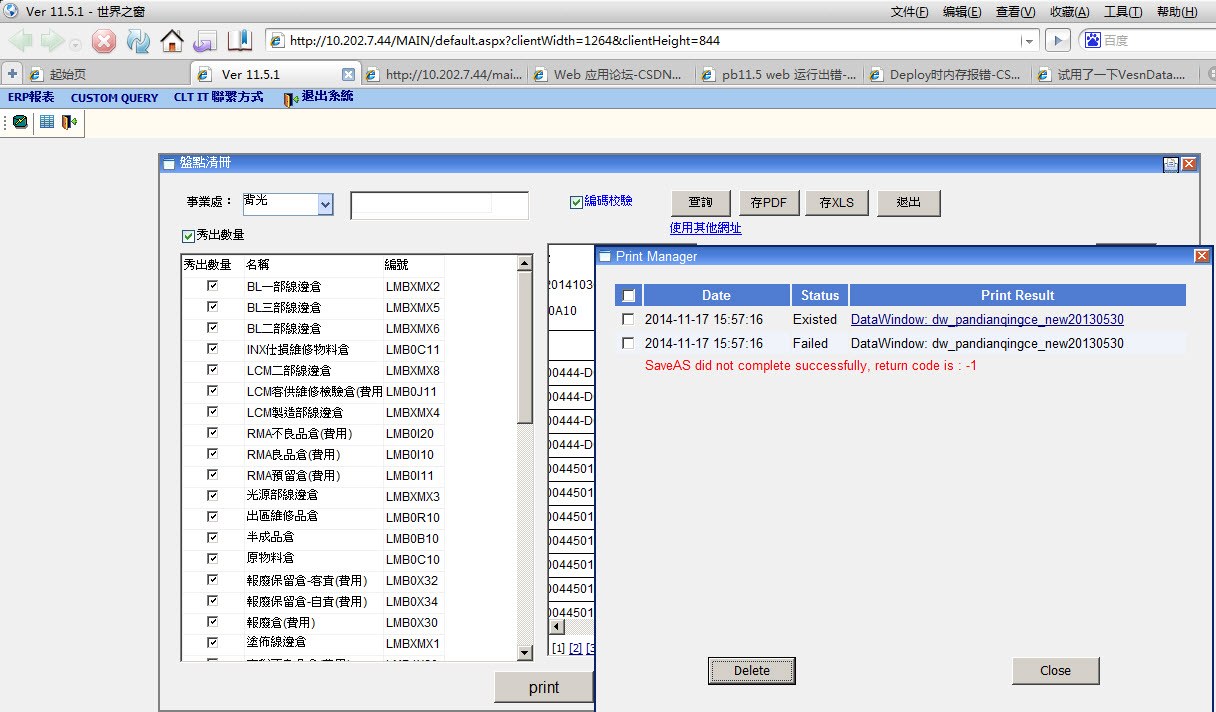Switch to Deploy时内存报错 tab
Image resolution: width=1216 pixels, height=712 pixels.
947,74
